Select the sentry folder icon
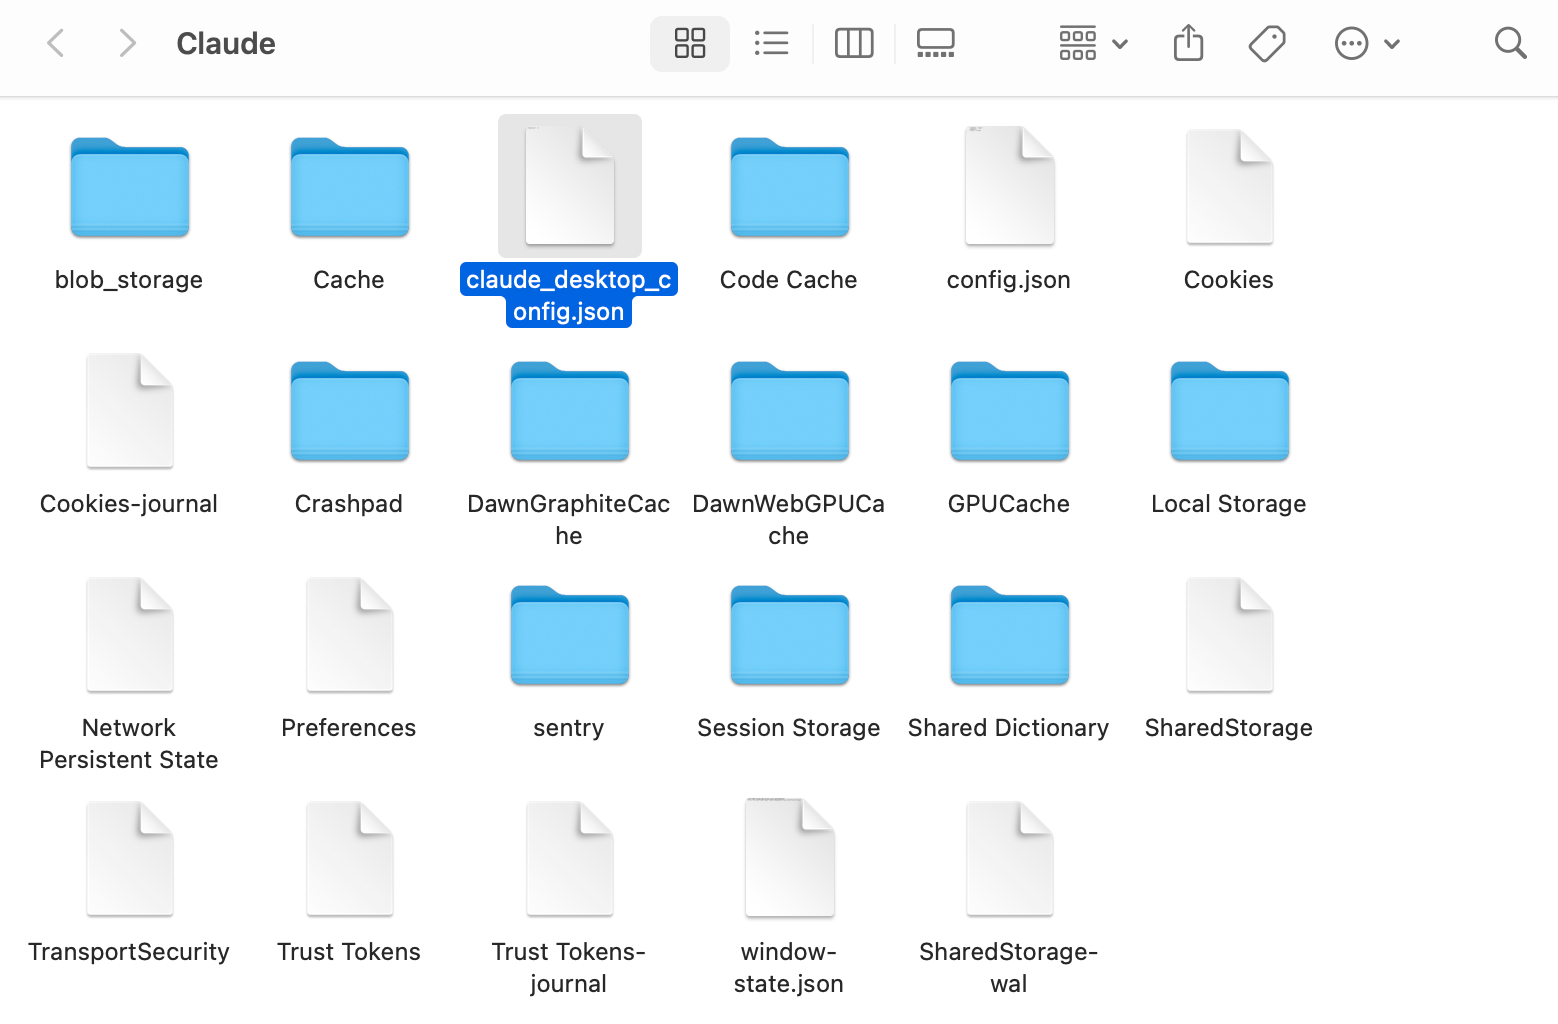1558x1024 pixels. (x=570, y=635)
